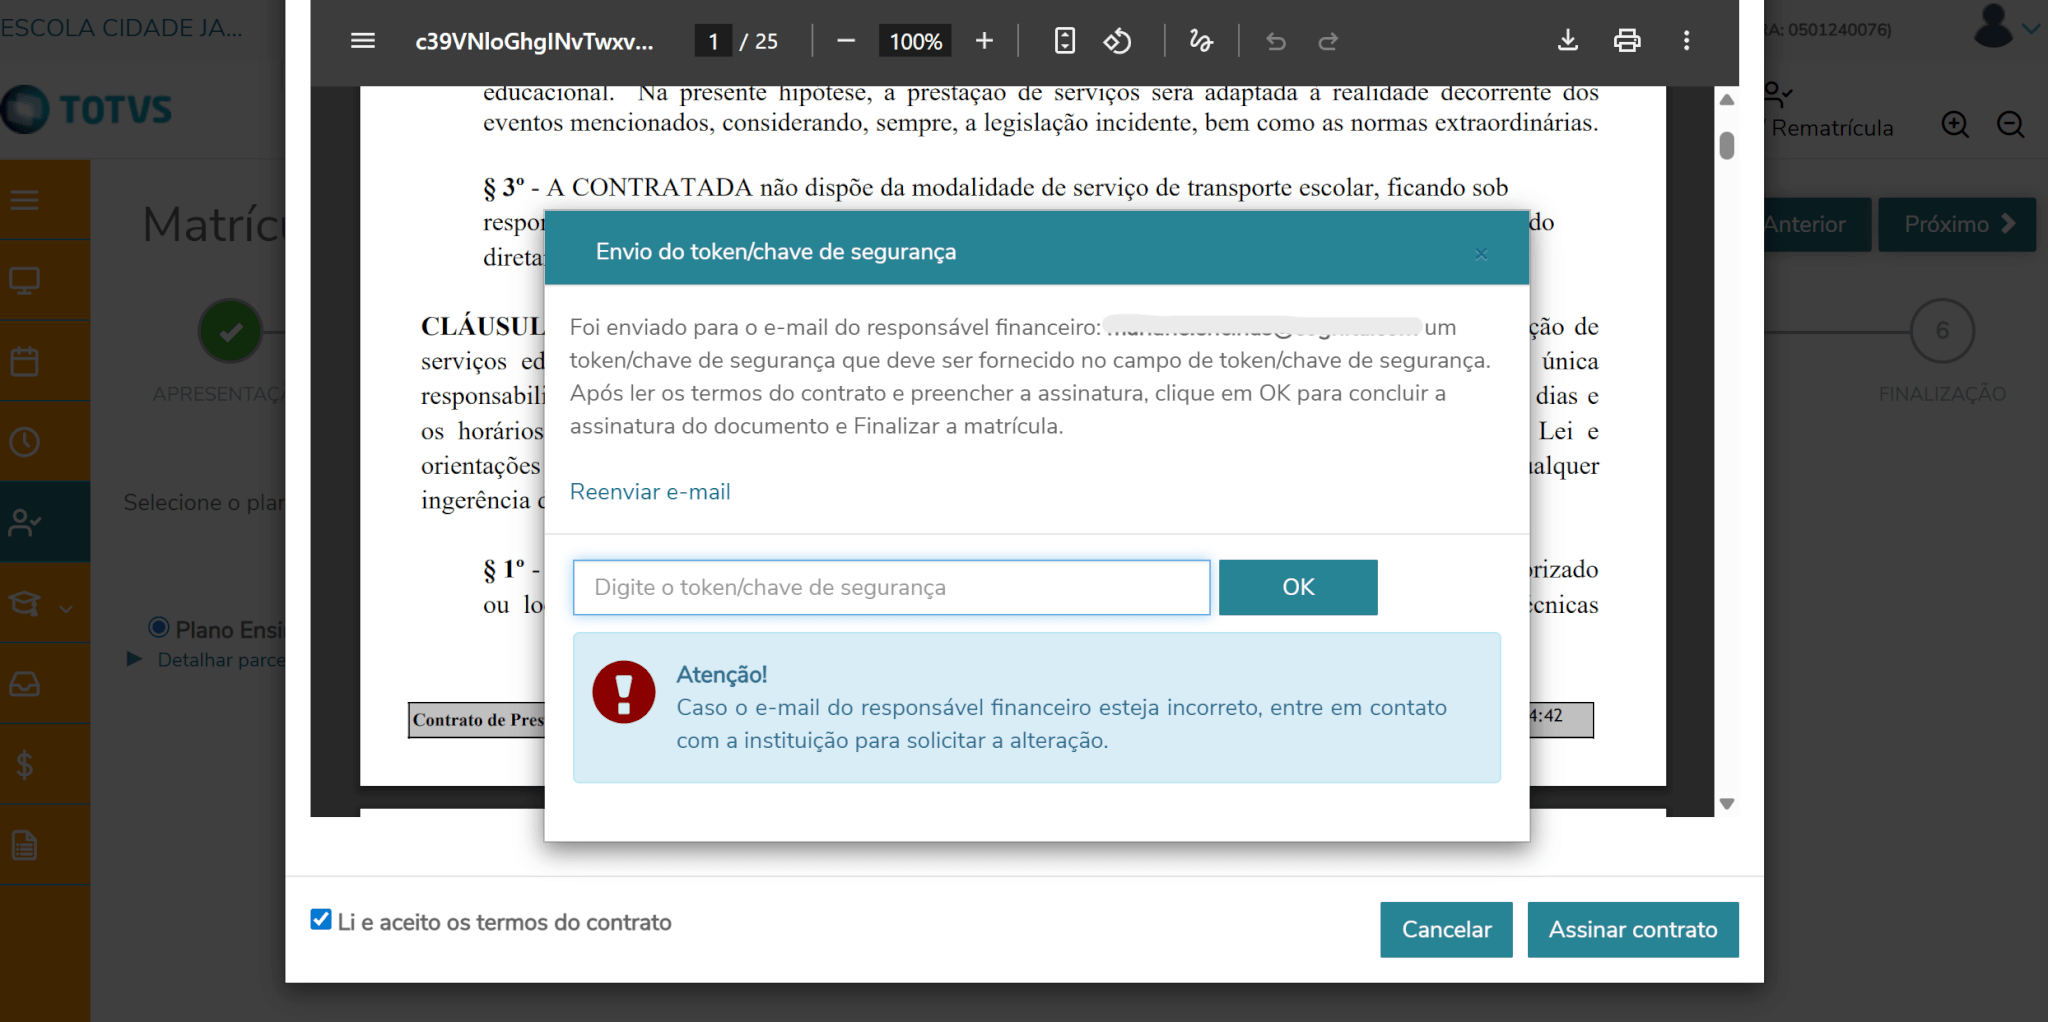Open the inbox icon in sidebar
The width and height of the screenshot is (2048, 1022).
click(25, 684)
